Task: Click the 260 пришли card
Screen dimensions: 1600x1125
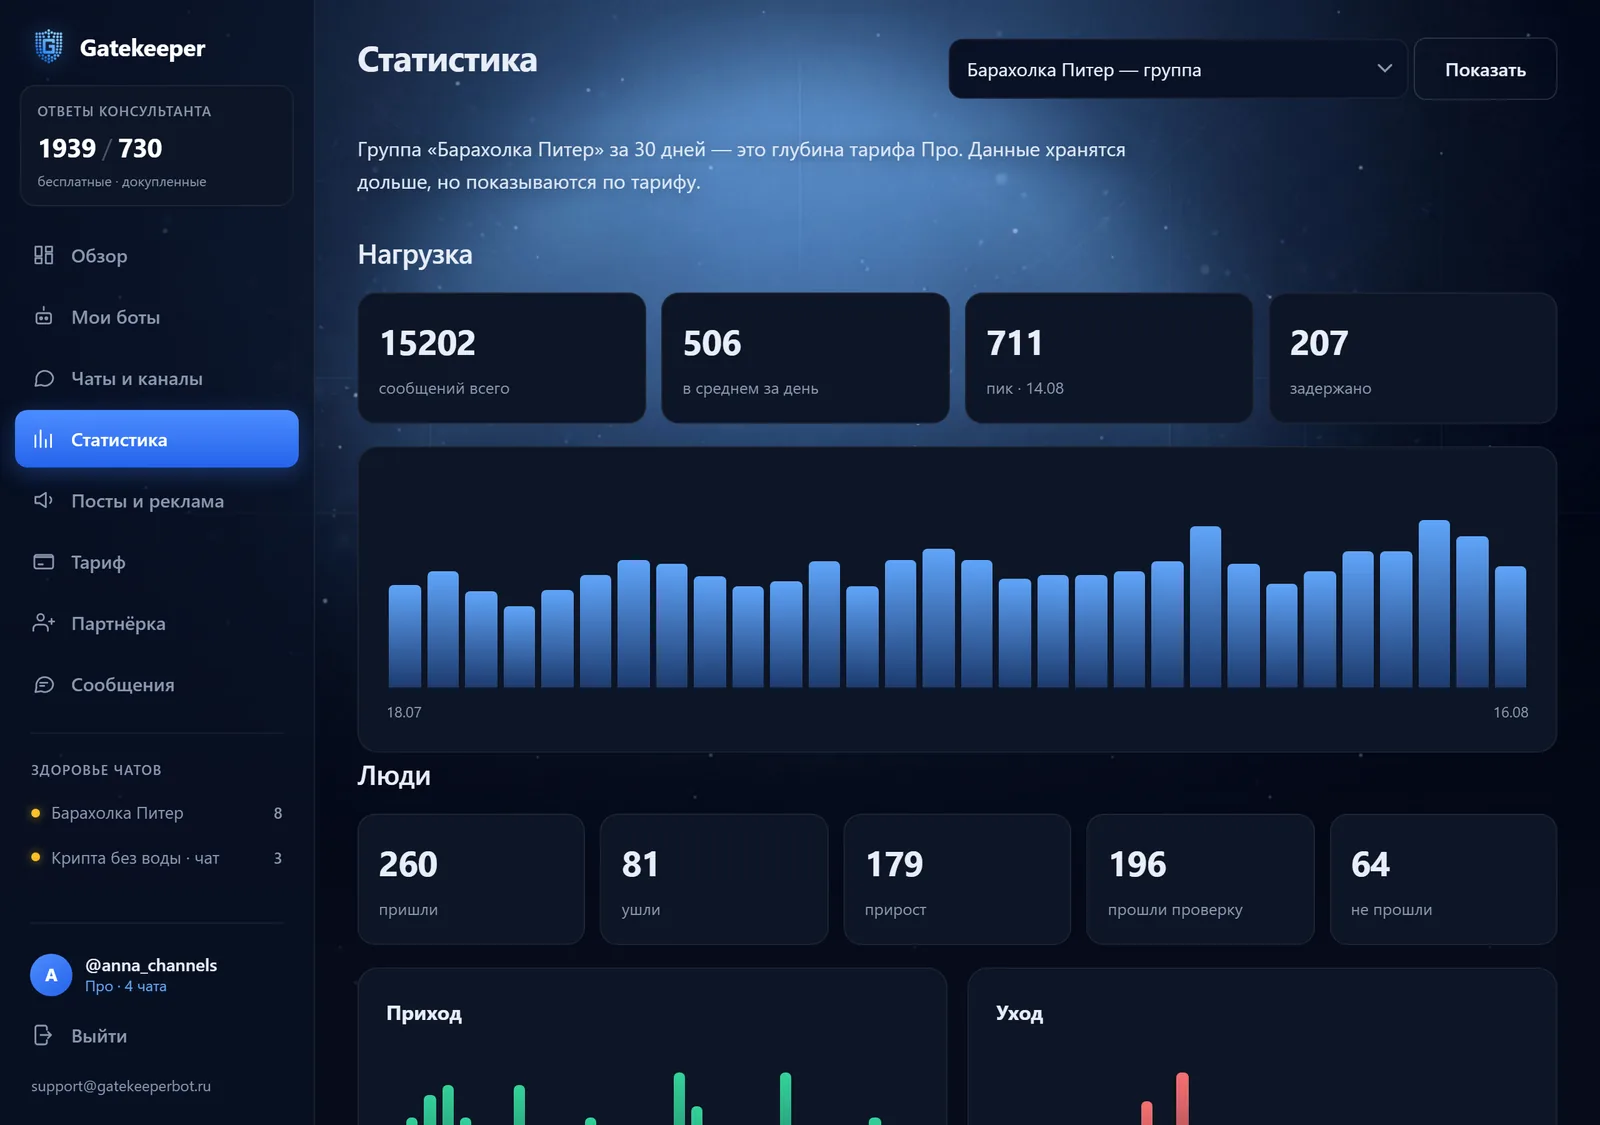Action: [x=471, y=879]
